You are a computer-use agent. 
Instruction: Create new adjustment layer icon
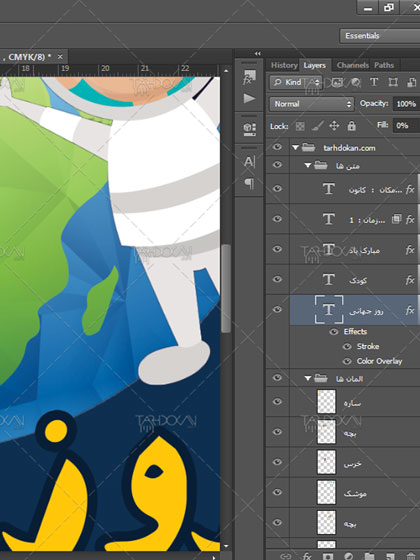click(348, 556)
